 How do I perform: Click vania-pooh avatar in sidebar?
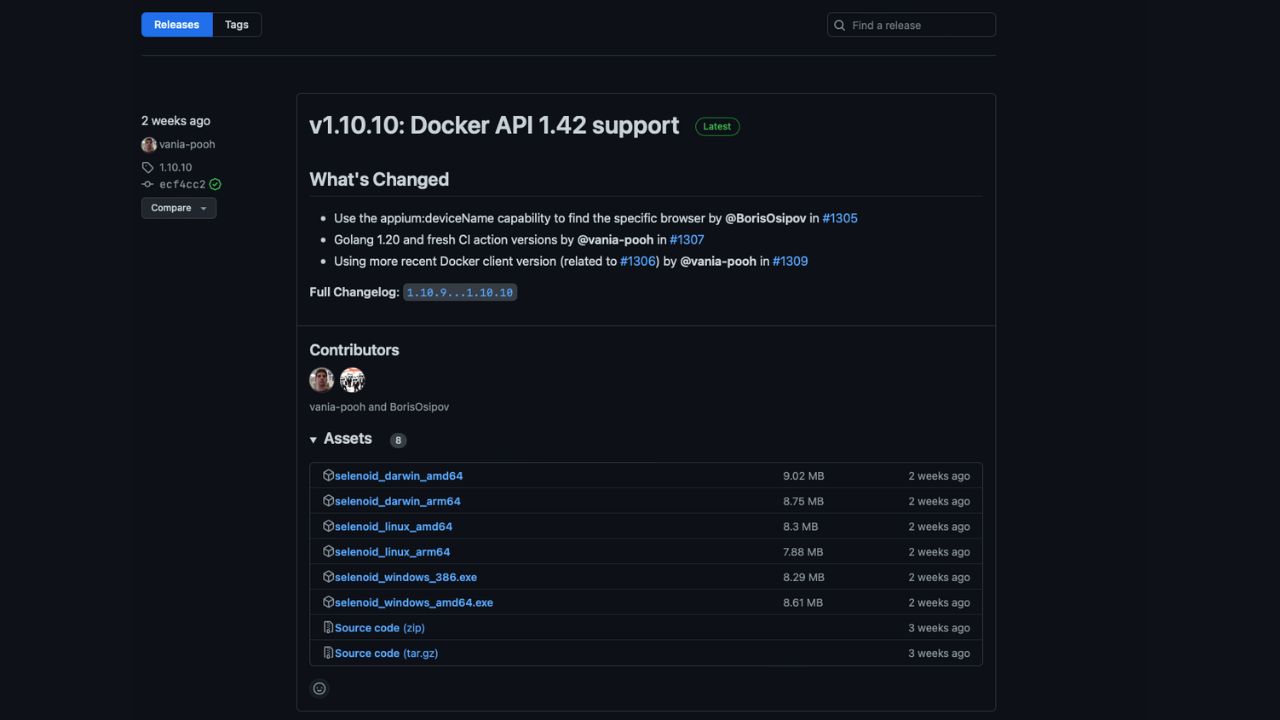[149, 144]
